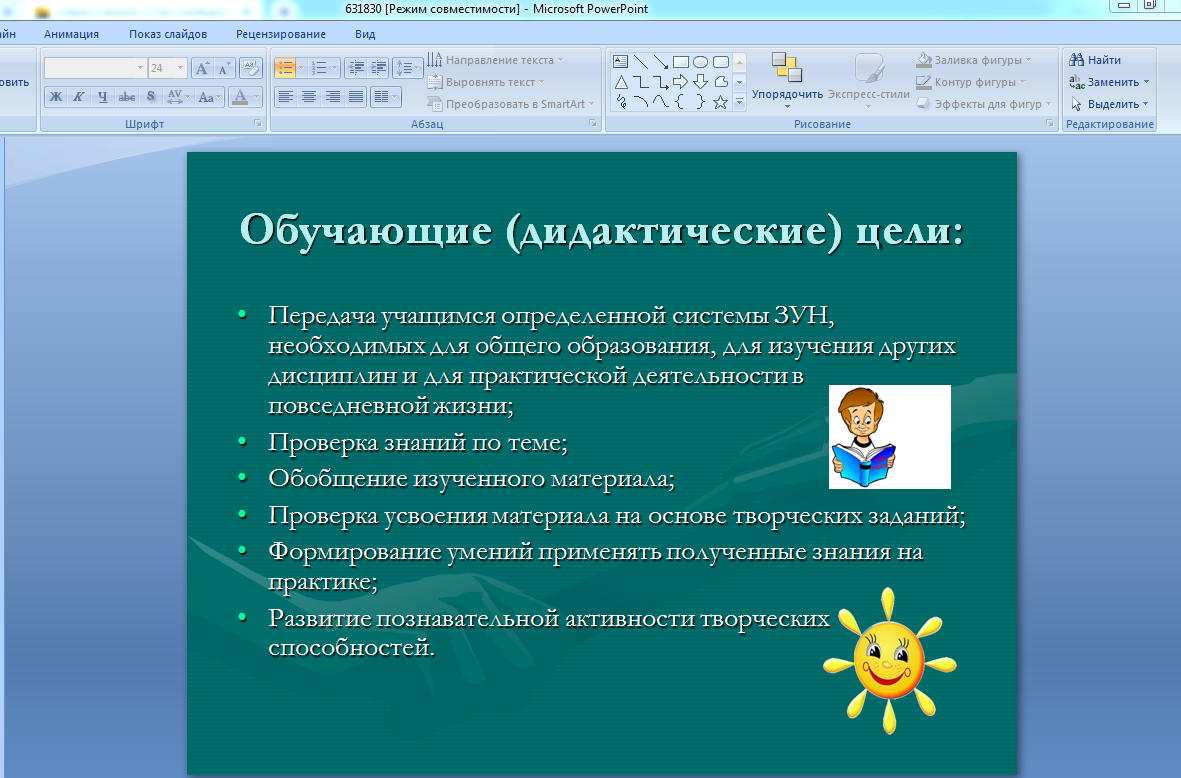This screenshot has width=1181, height=778.
Task: Select the Scribble shape
Action: pos(621,102)
